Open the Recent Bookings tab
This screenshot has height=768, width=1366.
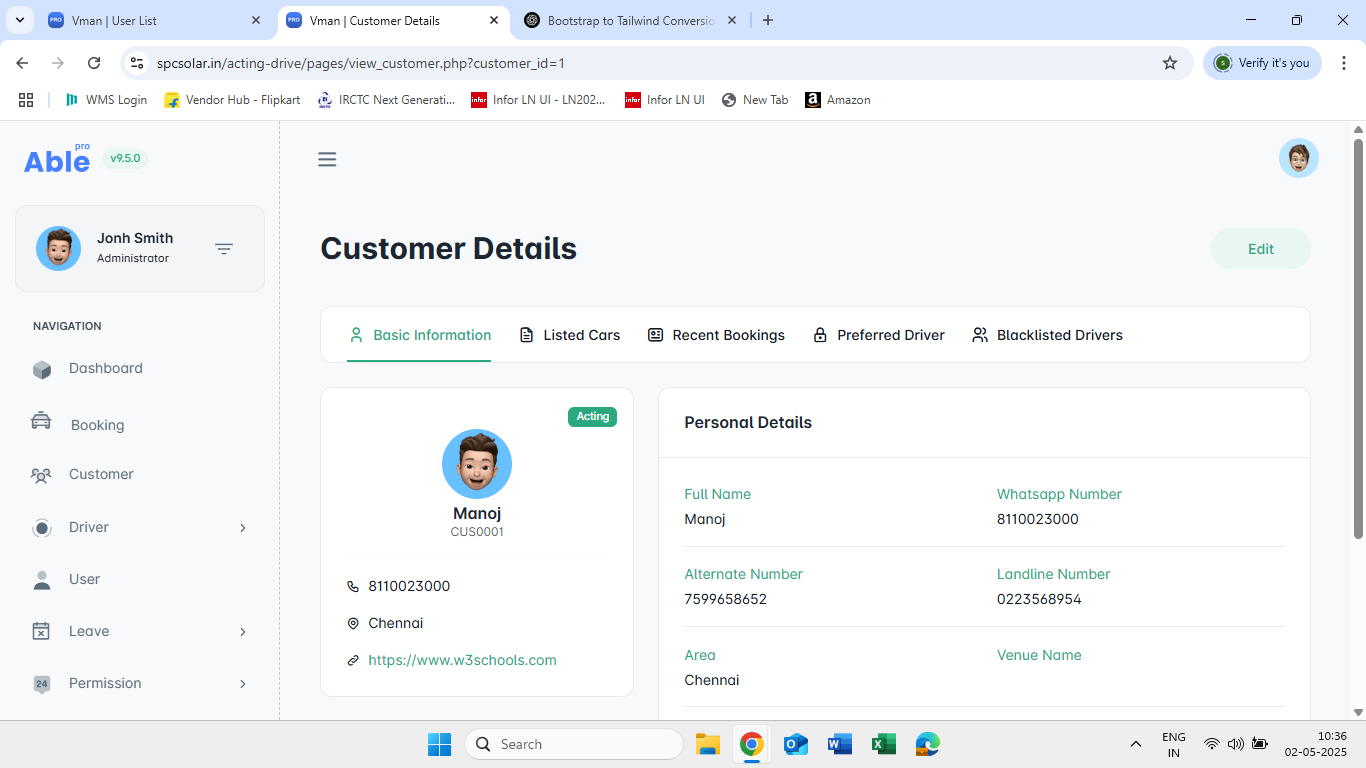716,335
